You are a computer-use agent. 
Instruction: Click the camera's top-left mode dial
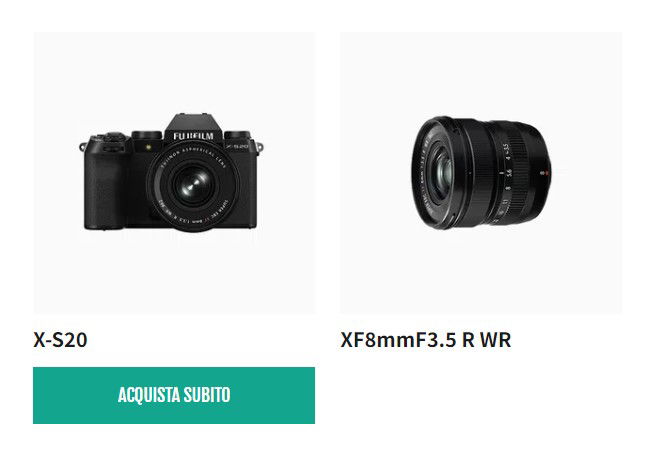113,137
